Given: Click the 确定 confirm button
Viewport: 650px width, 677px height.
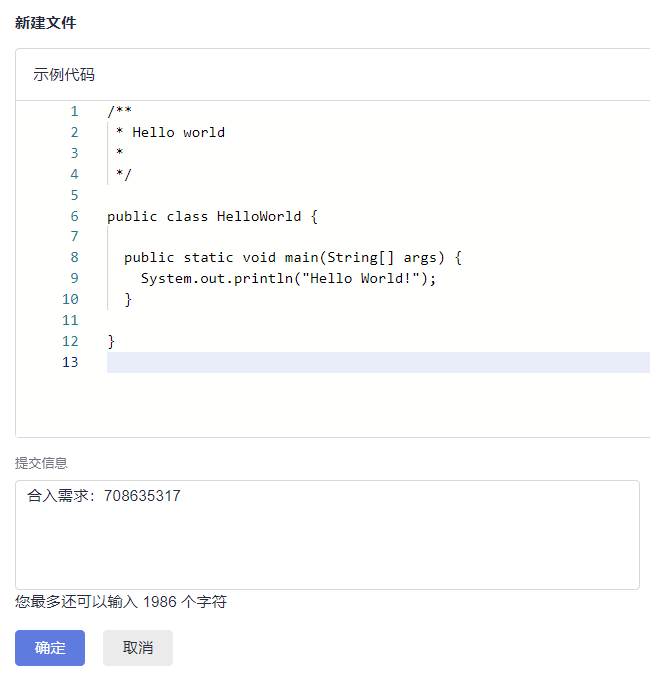Looking at the screenshot, I should 50,647.
